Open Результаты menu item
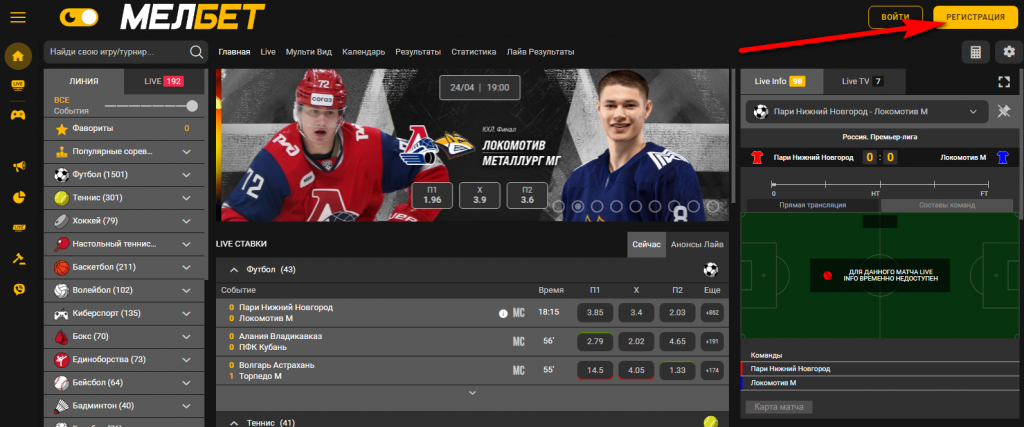1024x427 pixels. pyautogui.click(x=418, y=52)
